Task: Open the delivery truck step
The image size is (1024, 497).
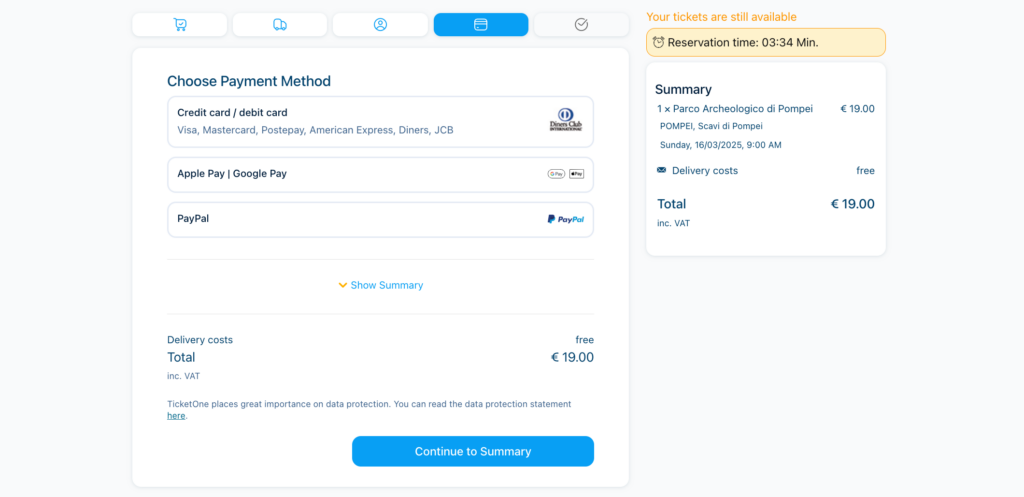Action: pyautogui.click(x=280, y=25)
